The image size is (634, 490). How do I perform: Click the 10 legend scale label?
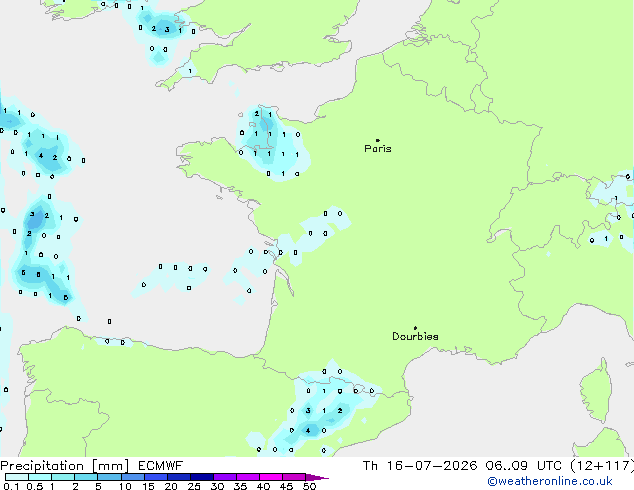[x=125, y=486]
